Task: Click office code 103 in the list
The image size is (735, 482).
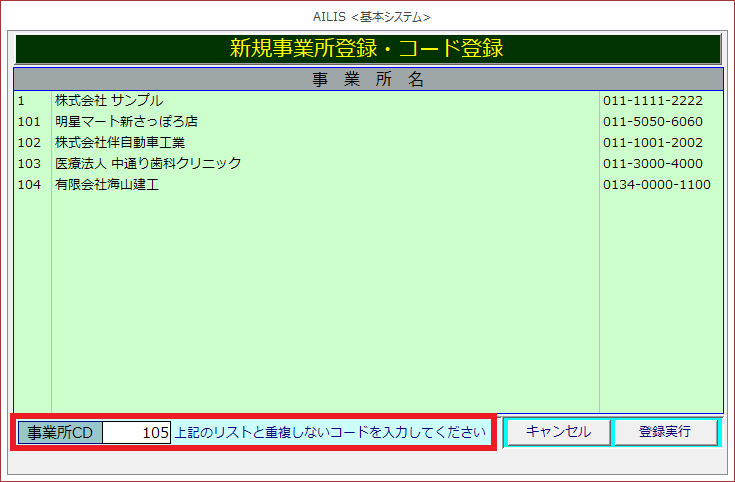Action: 29,164
